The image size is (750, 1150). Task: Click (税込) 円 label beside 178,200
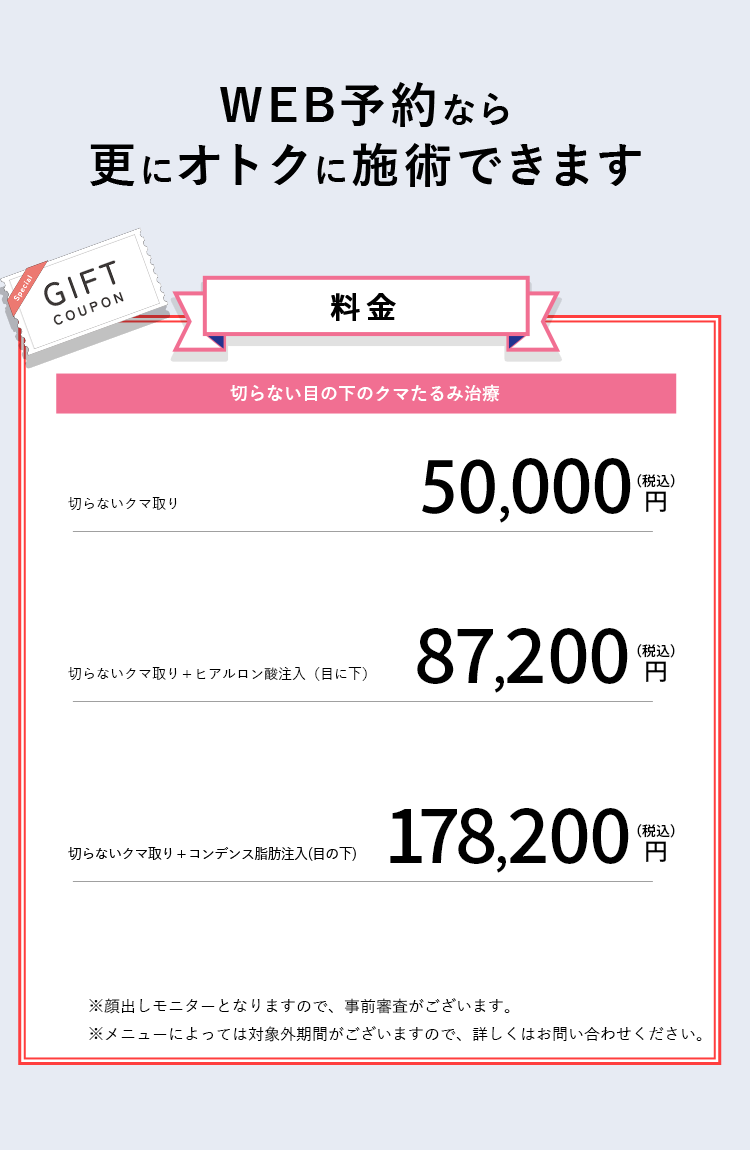[x=655, y=842]
